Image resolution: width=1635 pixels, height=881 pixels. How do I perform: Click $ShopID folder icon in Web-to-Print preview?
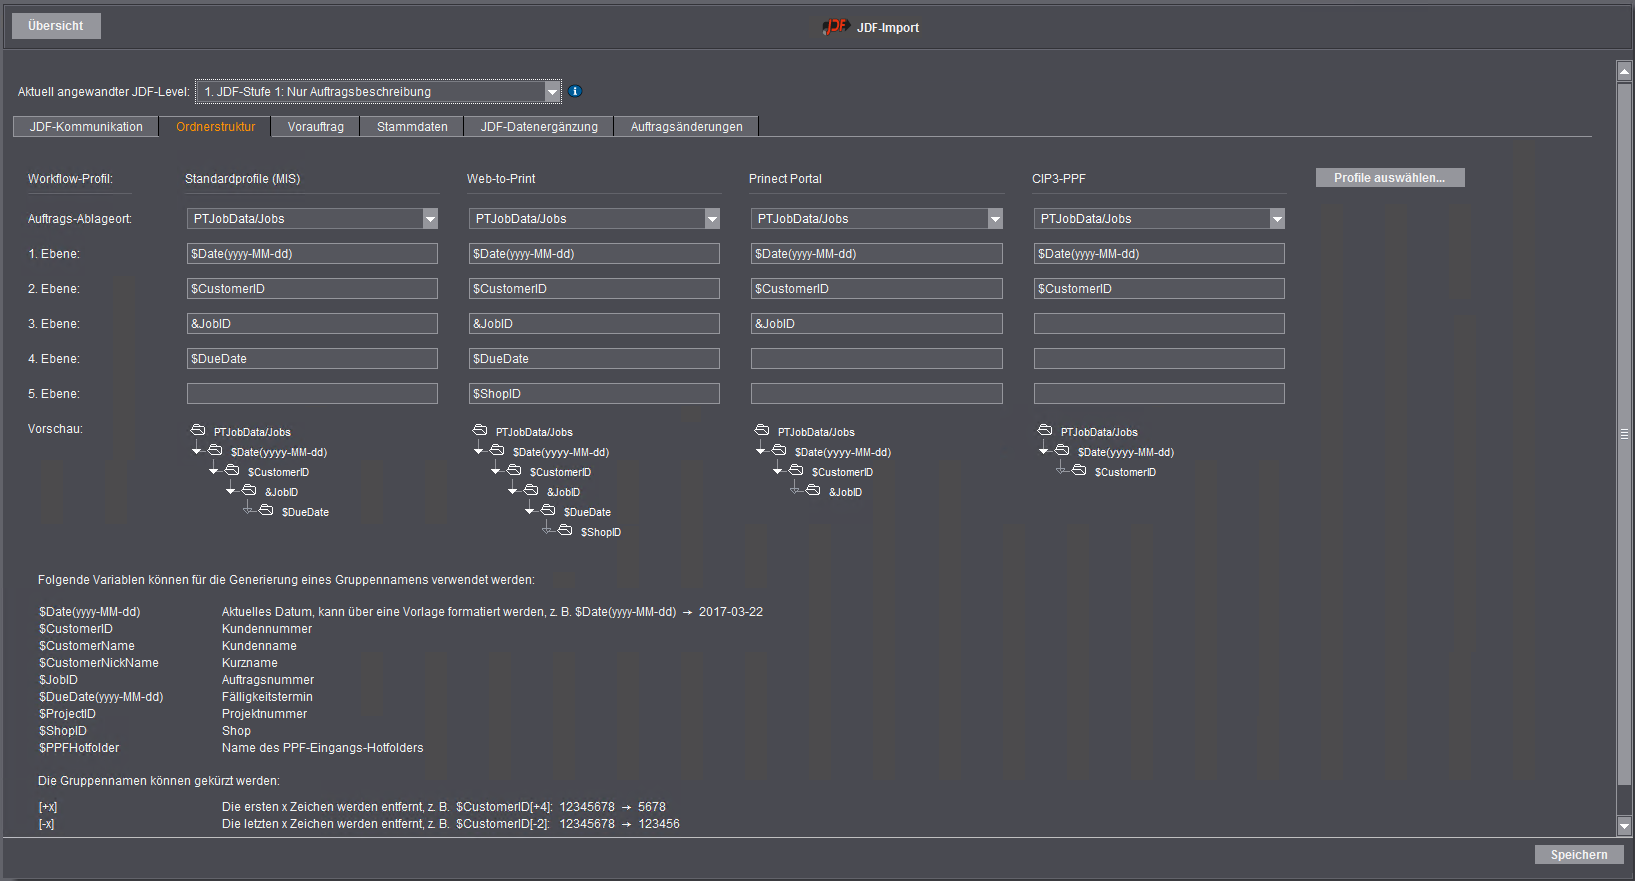click(x=565, y=530)
